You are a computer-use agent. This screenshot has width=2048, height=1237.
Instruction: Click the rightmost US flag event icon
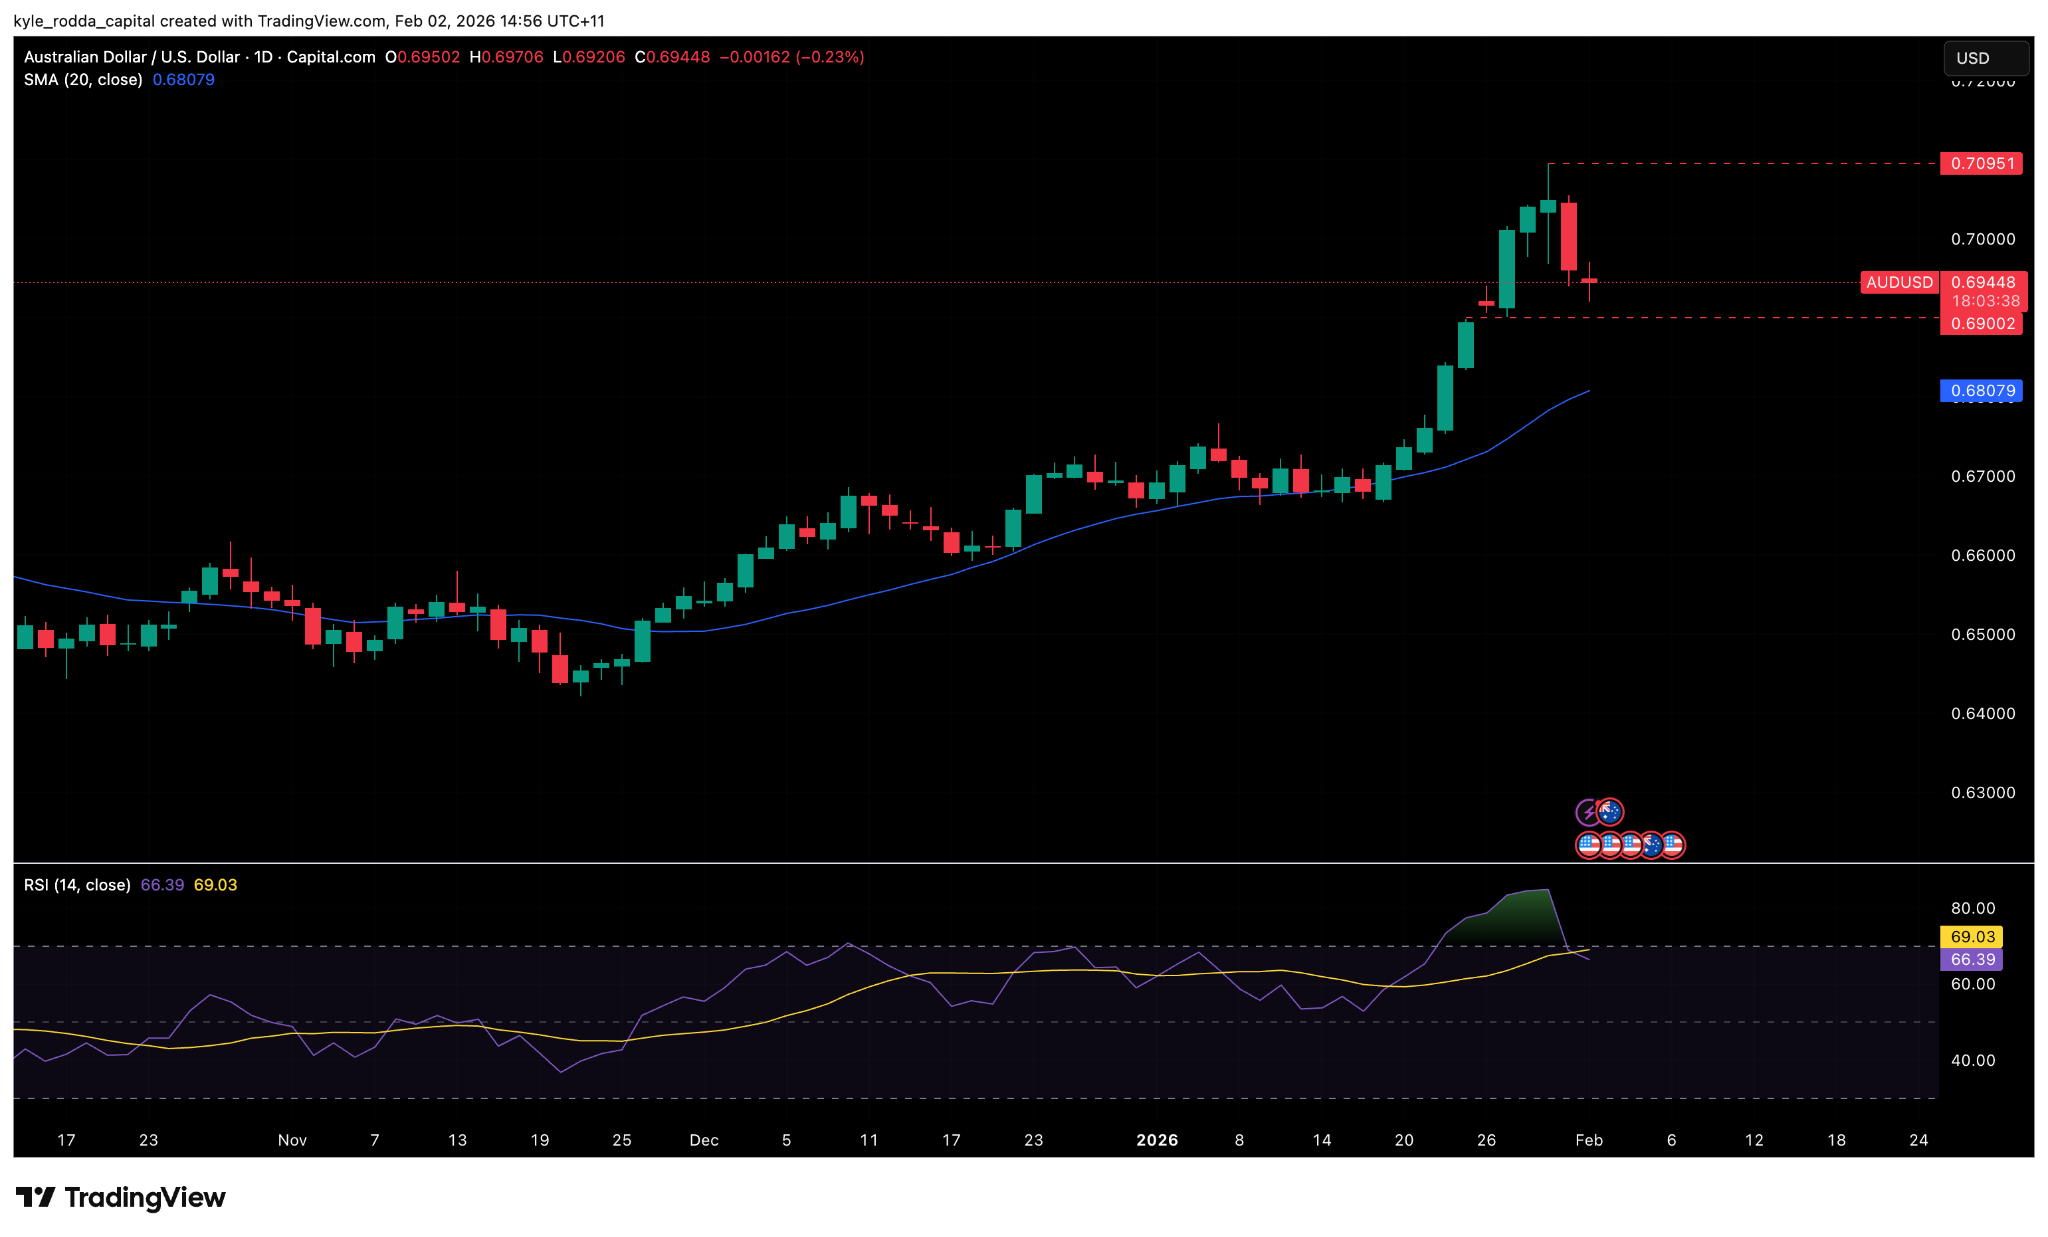tap(1674, 845)
